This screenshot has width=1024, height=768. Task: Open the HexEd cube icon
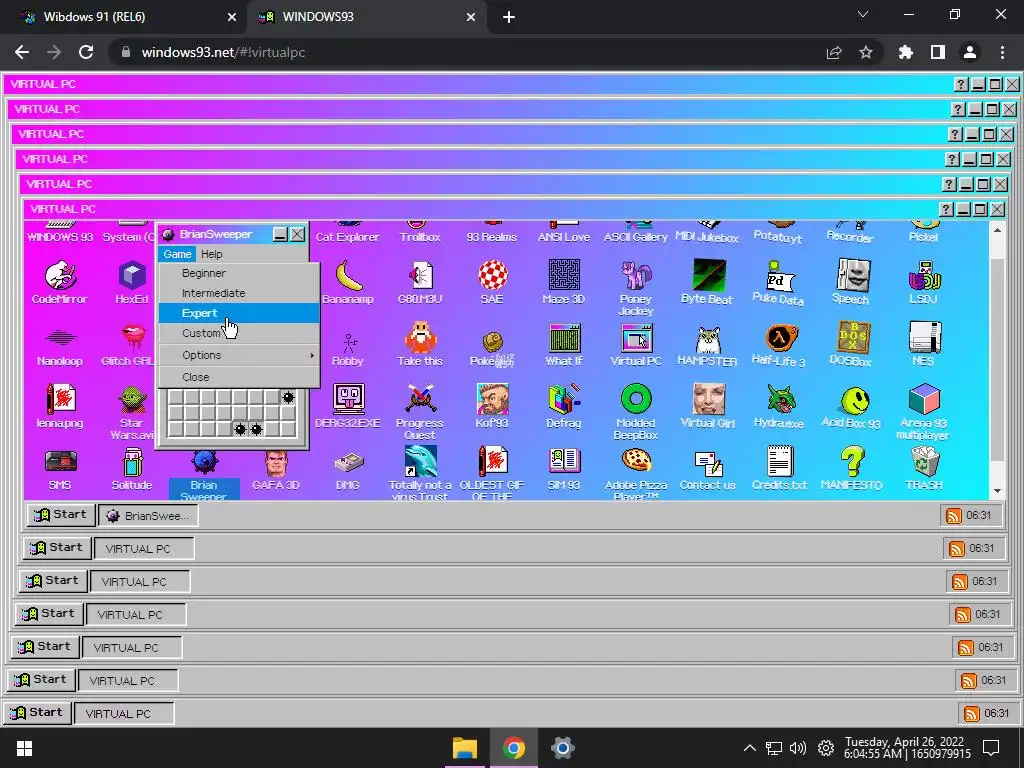click(x=132, y=281)
